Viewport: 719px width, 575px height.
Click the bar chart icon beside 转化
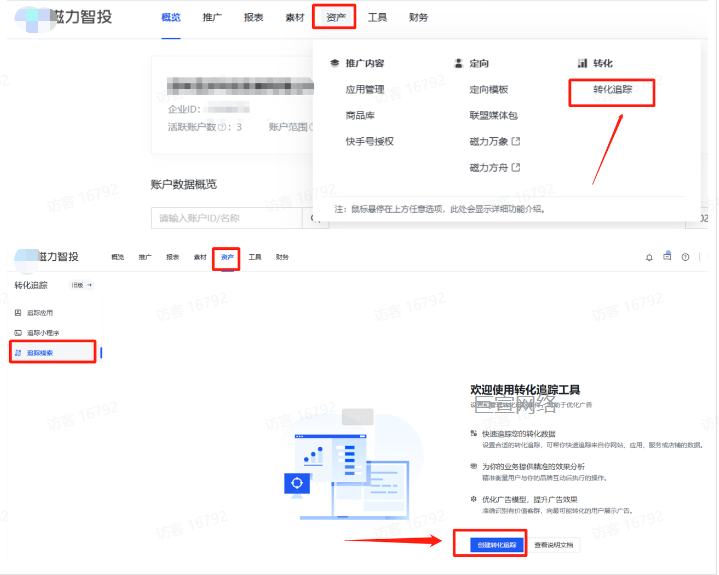click(x=582, y=63)
